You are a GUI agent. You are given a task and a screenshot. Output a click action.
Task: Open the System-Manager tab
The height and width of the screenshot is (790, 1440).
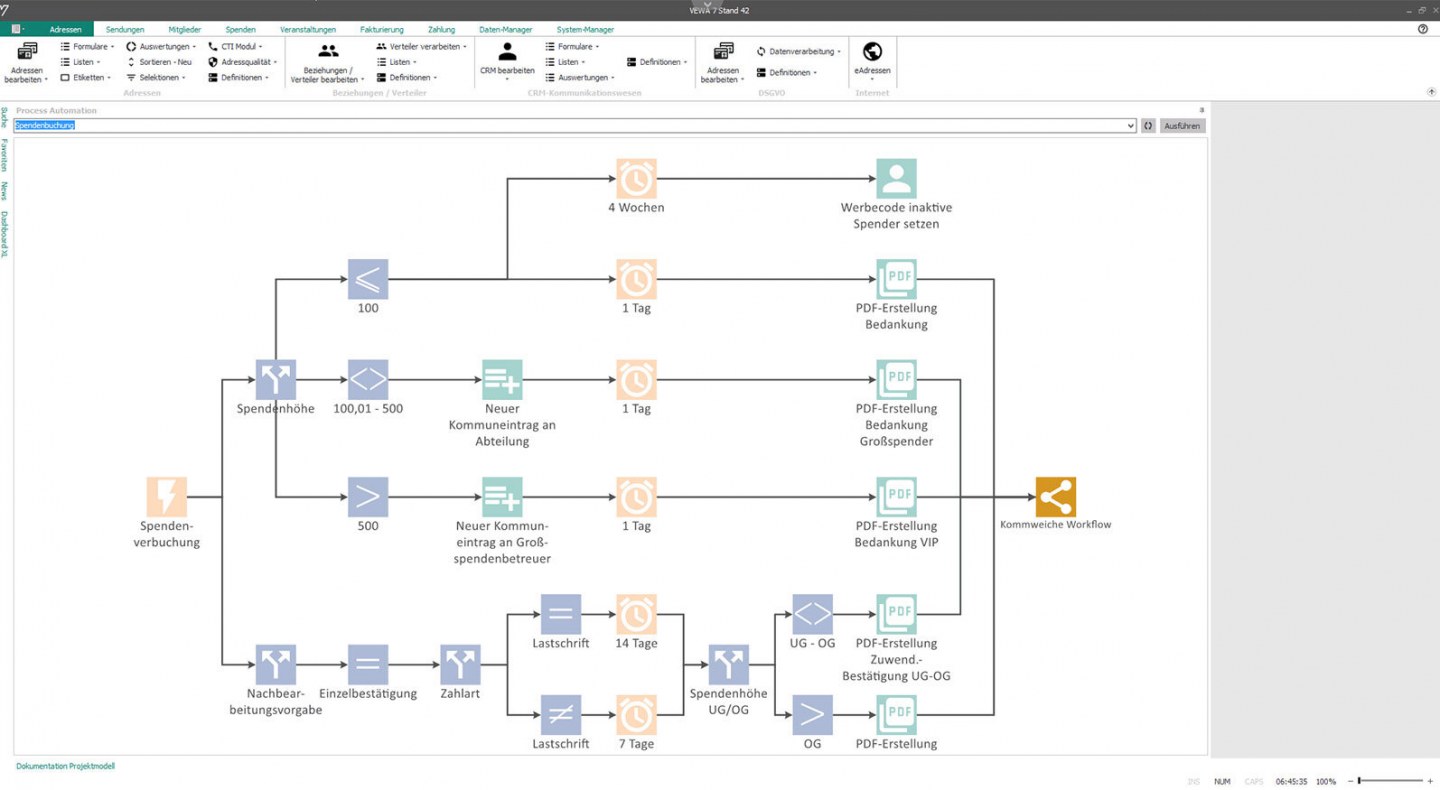pos(585,30)
